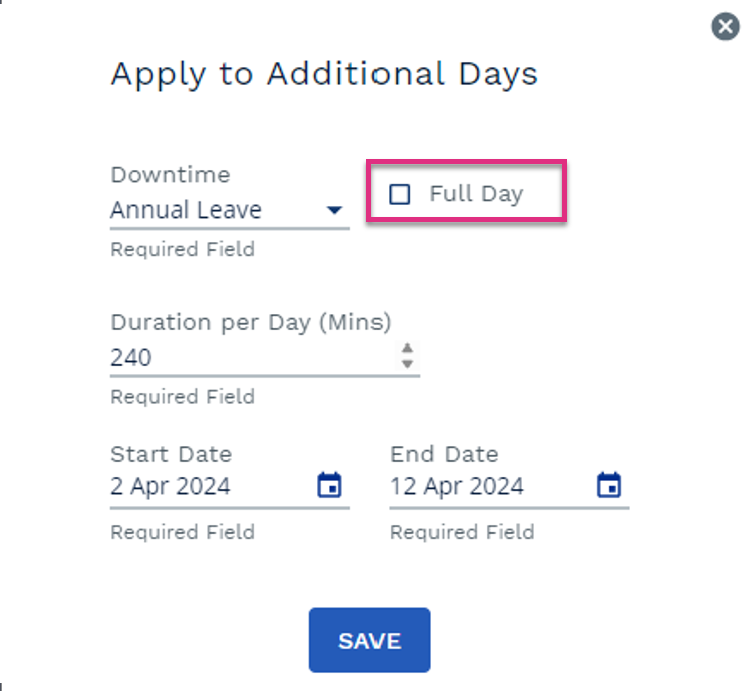
Task: Select the 2 Apr 2024 start date field
Action: pyautogui.click(x=230, y=487)
